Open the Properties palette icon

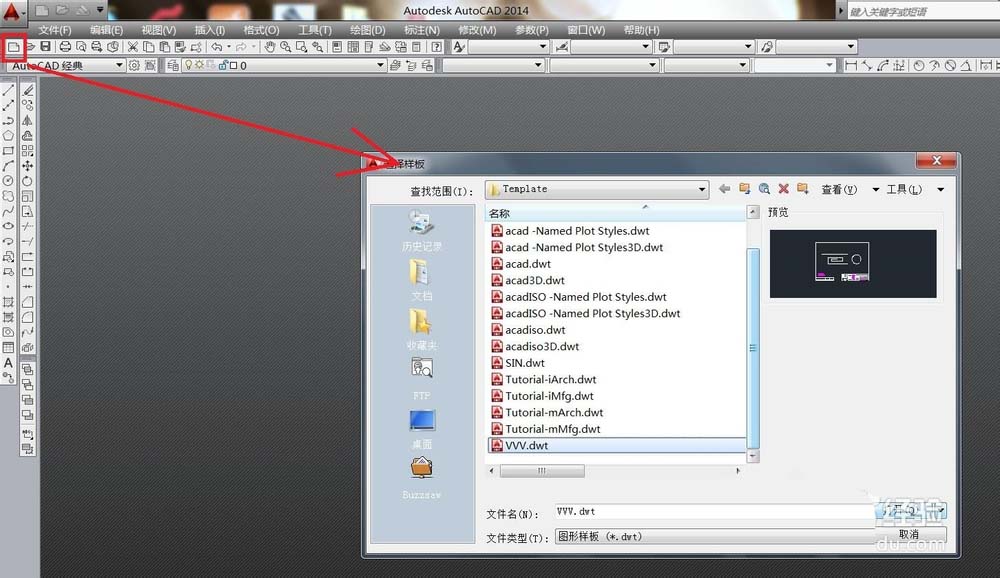(x=337, y=47)
